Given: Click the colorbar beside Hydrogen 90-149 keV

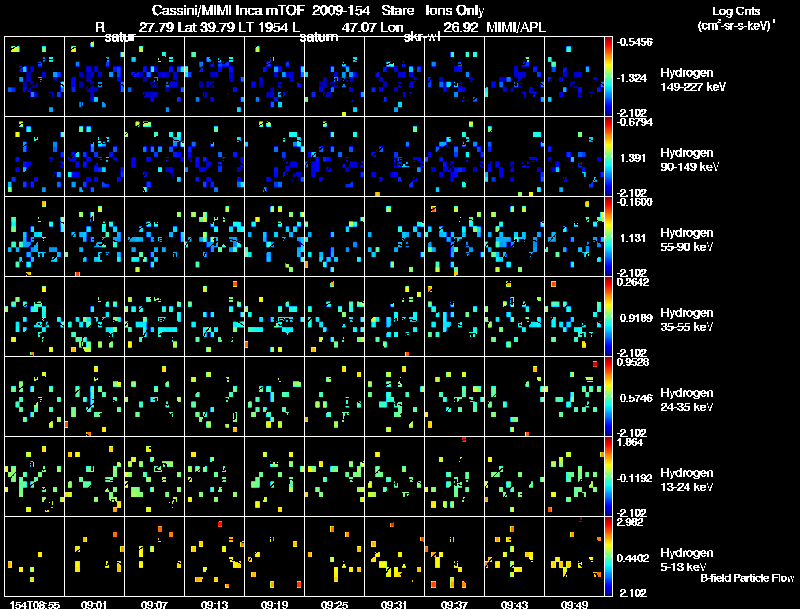Looking at the screenshot, I should pos(608,157).
